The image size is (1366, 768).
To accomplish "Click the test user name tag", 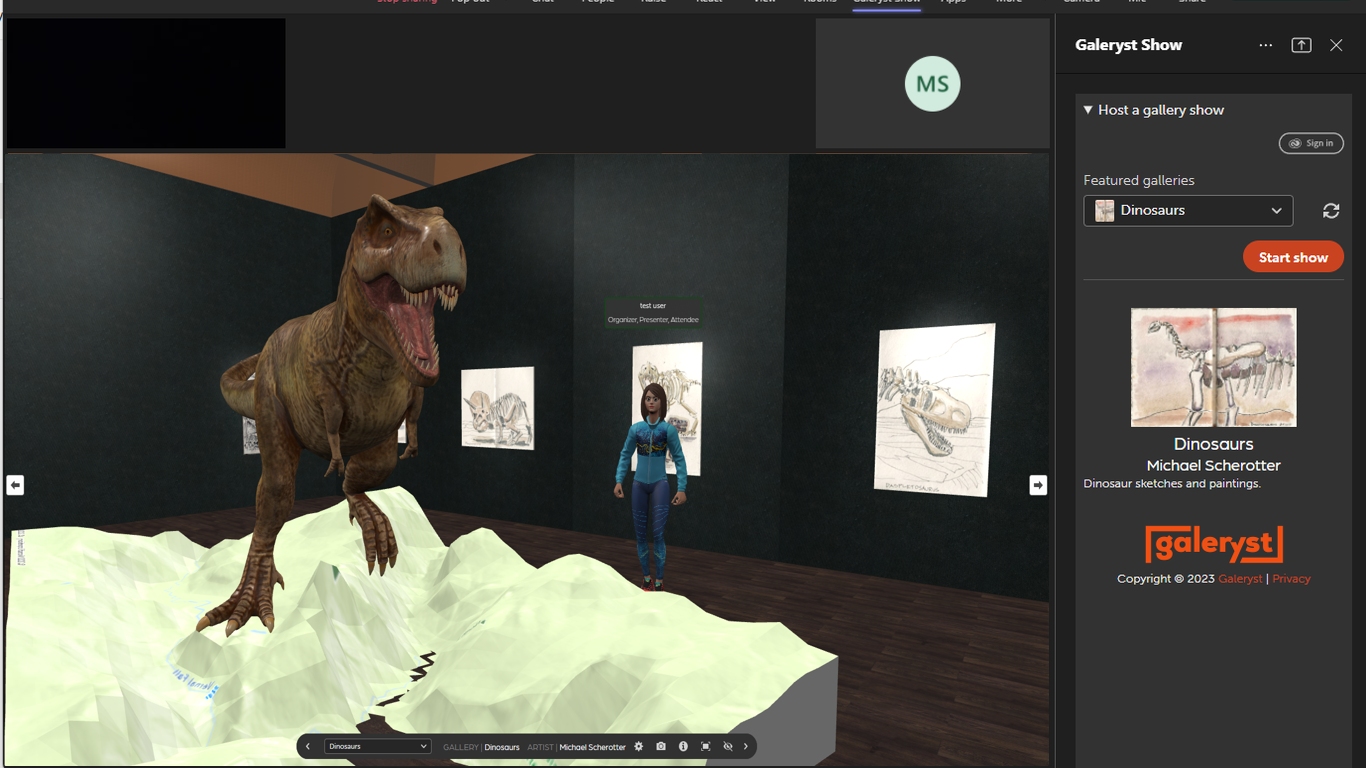I will point(653,306).
